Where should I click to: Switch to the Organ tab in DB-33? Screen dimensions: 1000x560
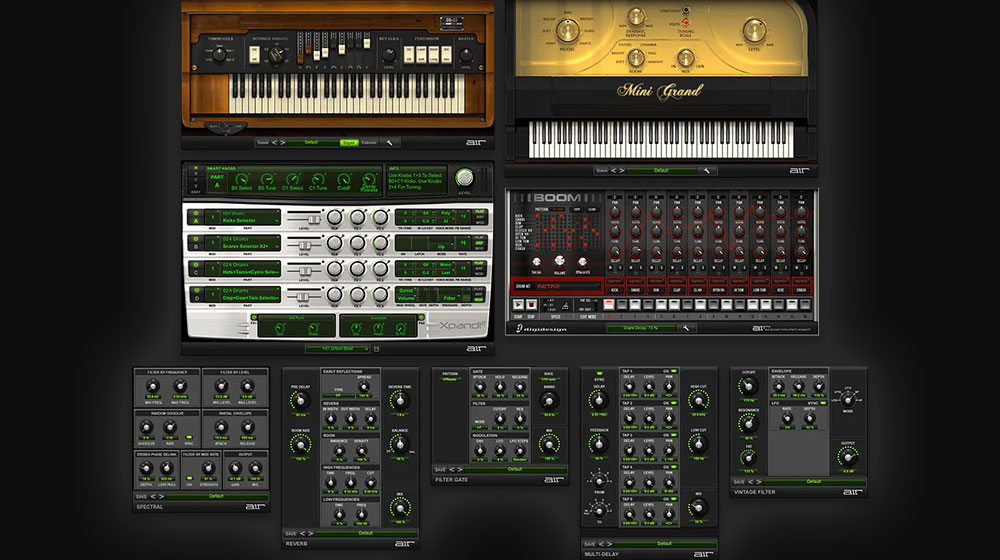(349, 143)
